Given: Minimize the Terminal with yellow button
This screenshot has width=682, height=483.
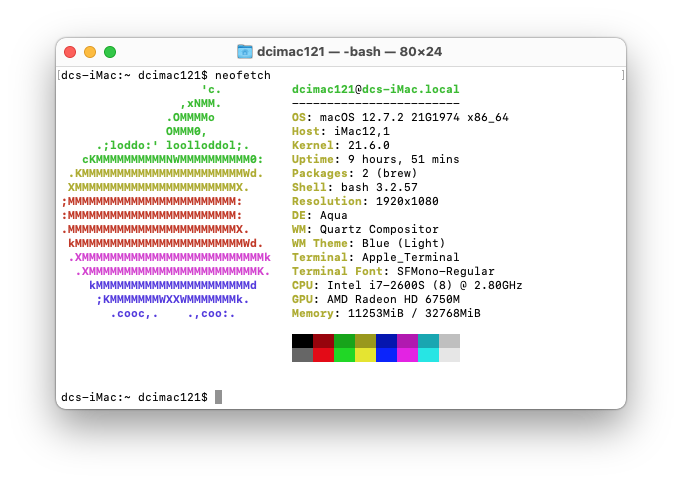Looking at the screenshot, I should (90, 52).
